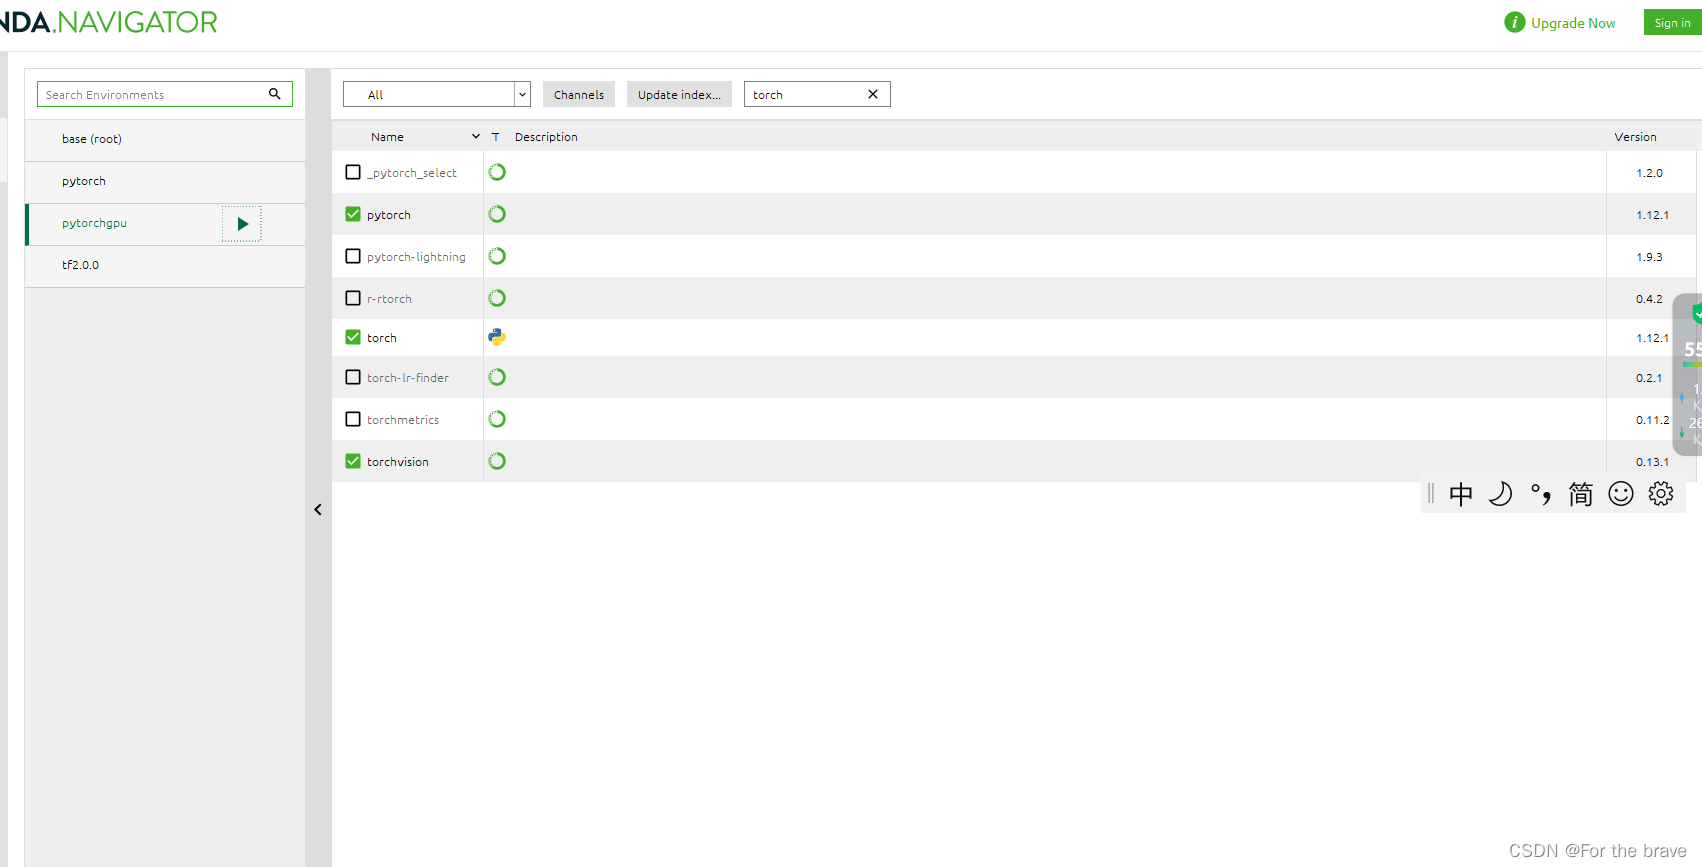This screenshot has width=1702, height=867.
Task: Select the pytorchgpu environment
Action: [x=165, y=224]
